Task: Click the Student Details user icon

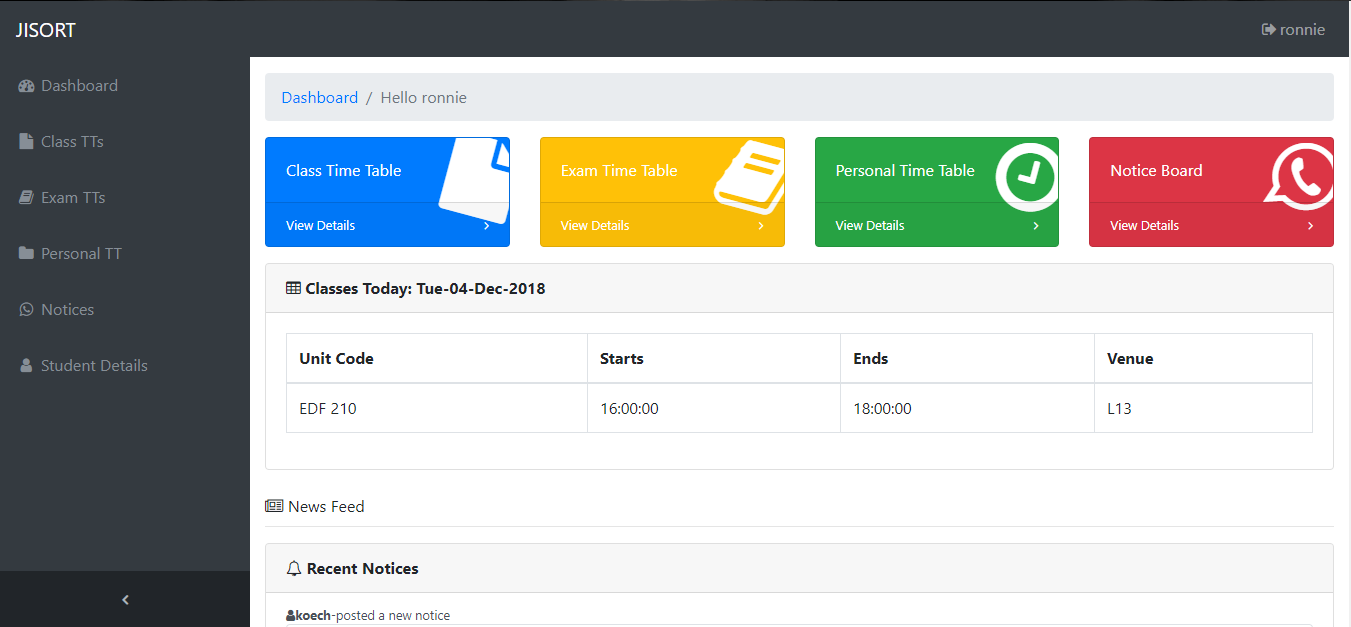Action: click(x=26, y=366)
